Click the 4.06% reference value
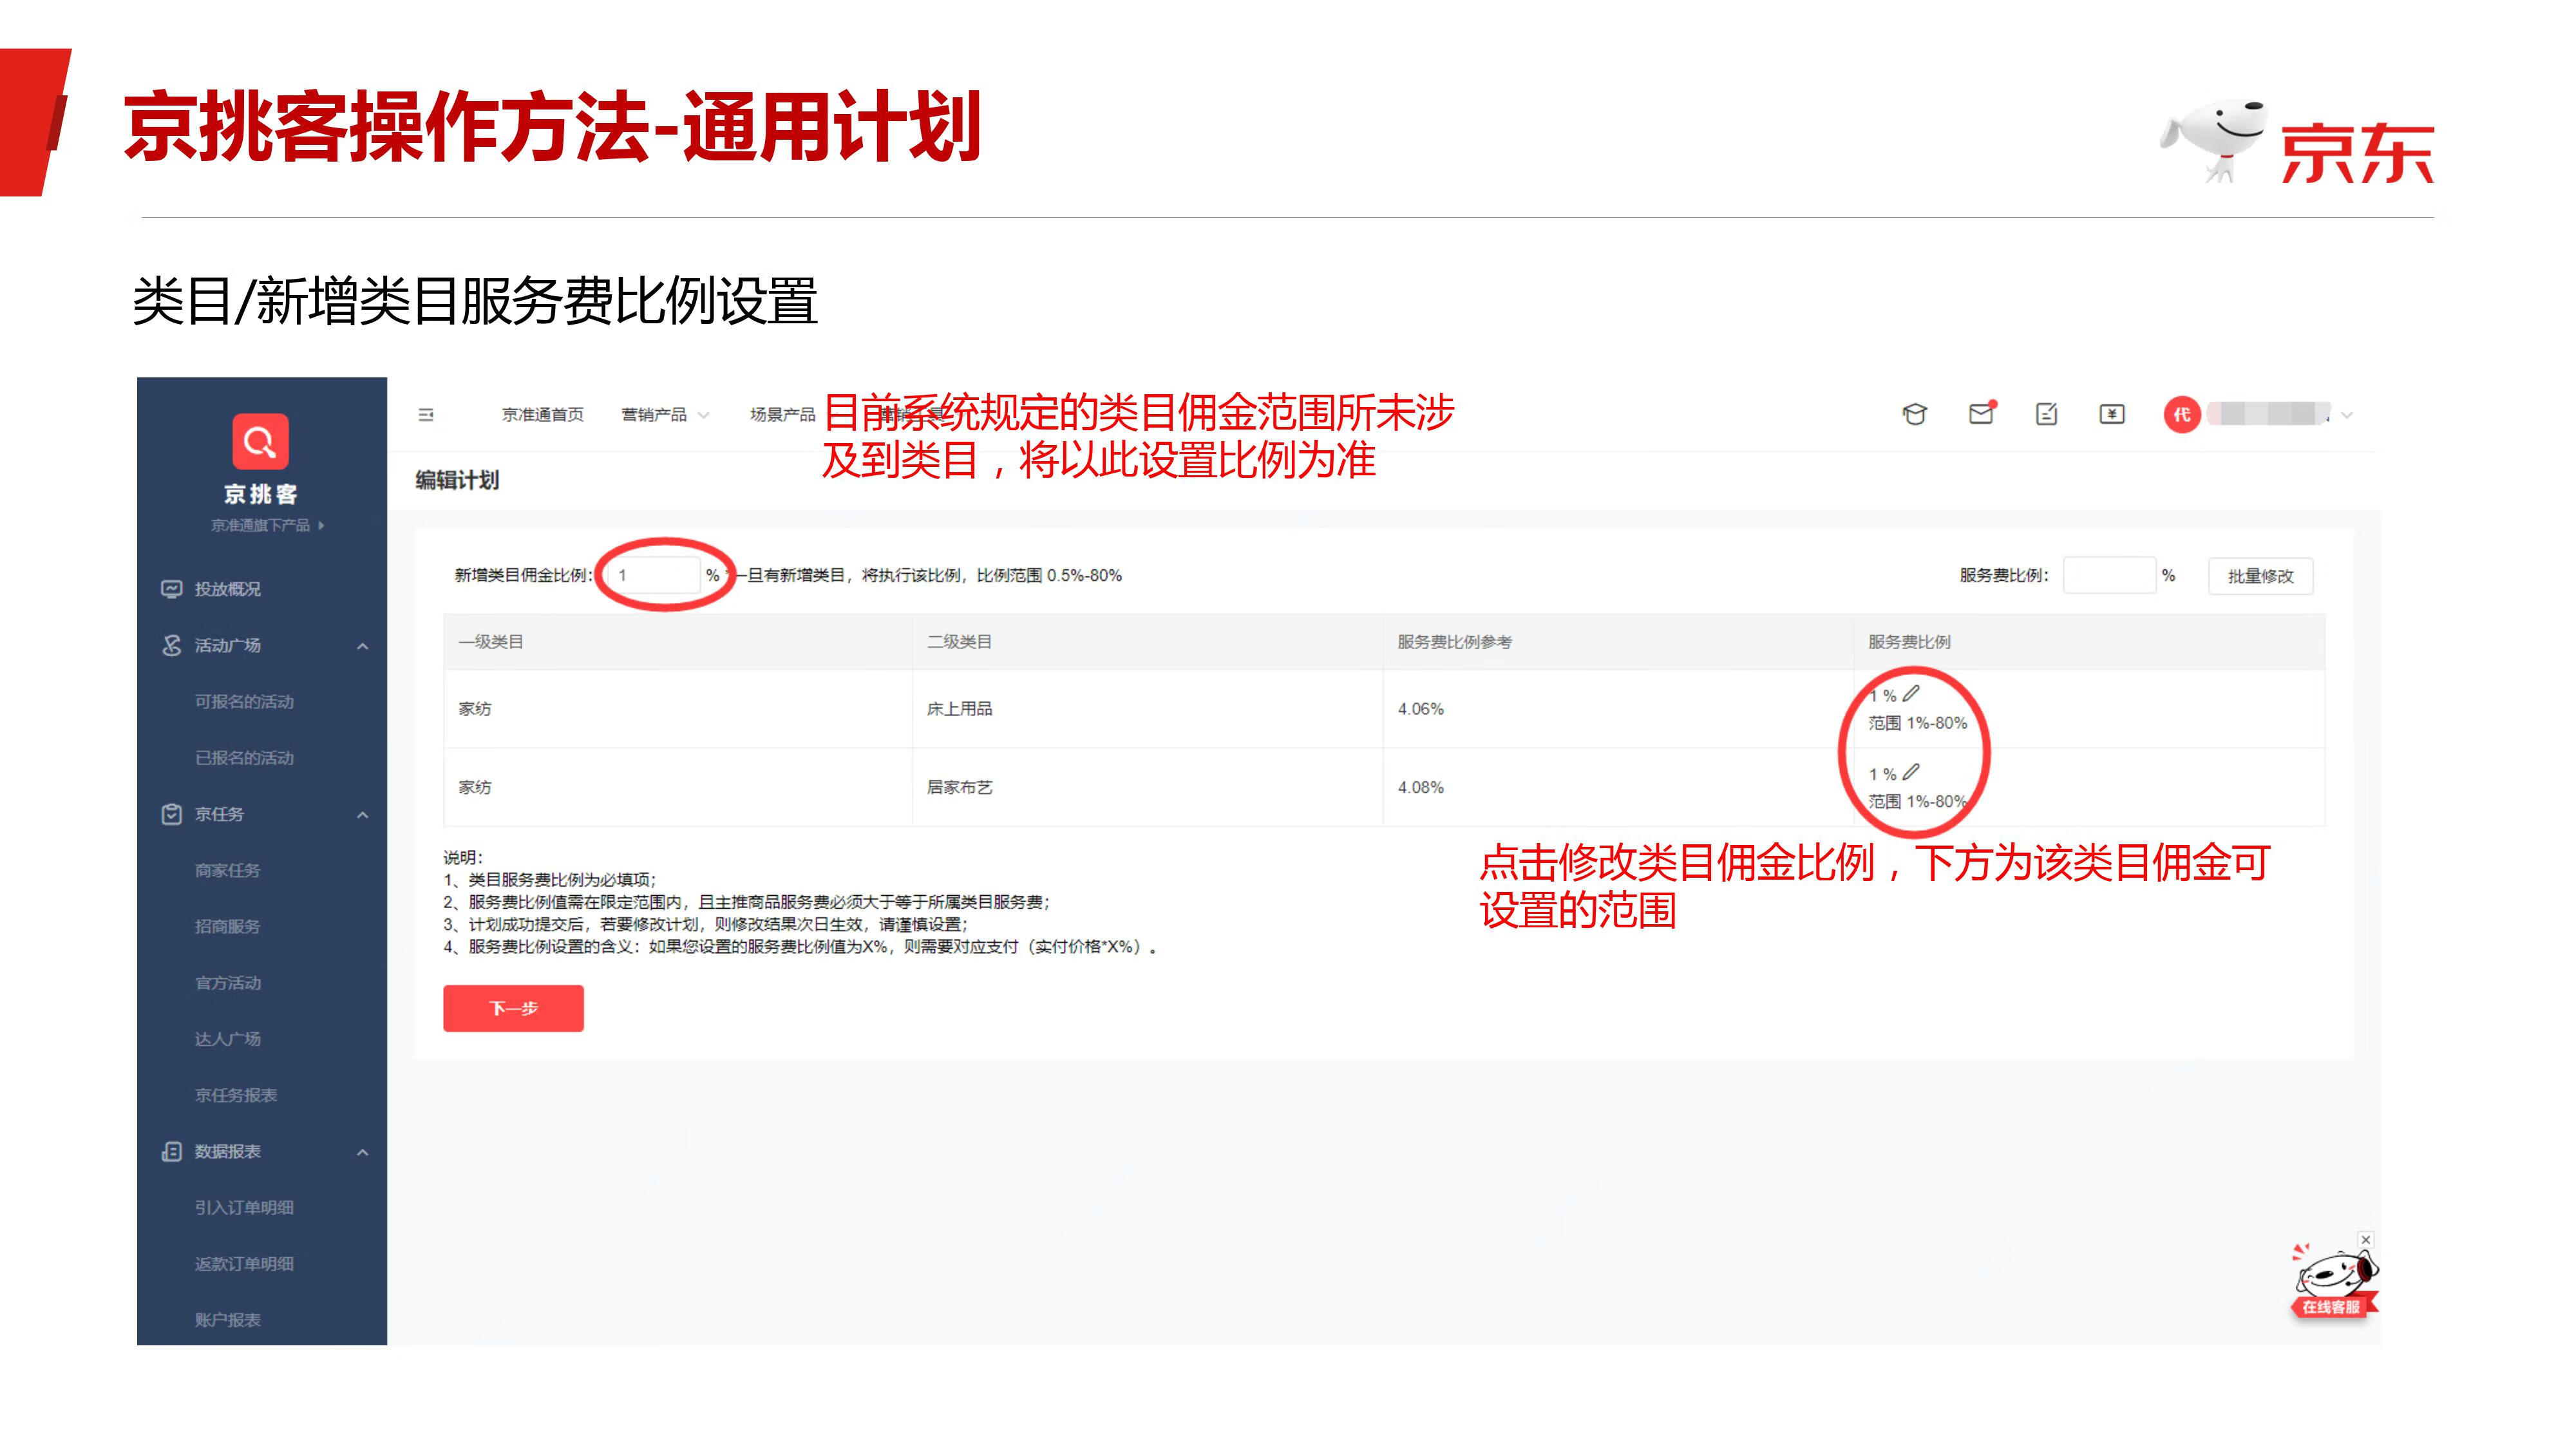 click(1420, 708)
